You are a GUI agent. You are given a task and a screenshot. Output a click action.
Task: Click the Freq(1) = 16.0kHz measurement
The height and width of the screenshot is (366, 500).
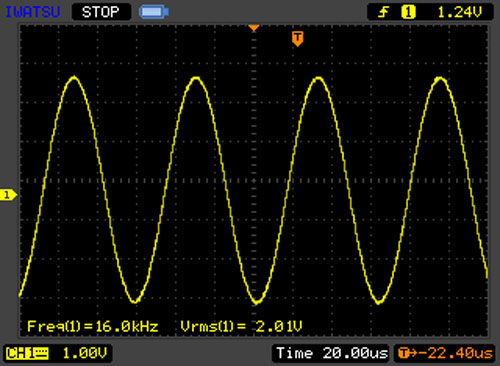point(93,326)
